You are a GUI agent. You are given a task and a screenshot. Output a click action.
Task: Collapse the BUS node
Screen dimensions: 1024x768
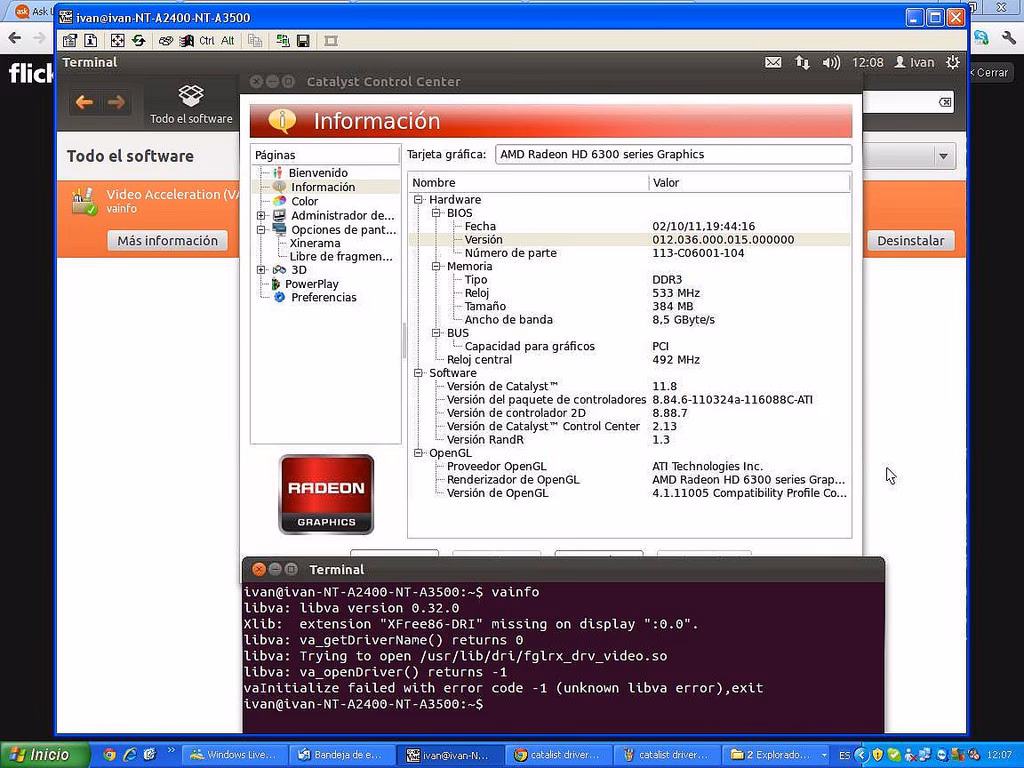tap(436, 333)
